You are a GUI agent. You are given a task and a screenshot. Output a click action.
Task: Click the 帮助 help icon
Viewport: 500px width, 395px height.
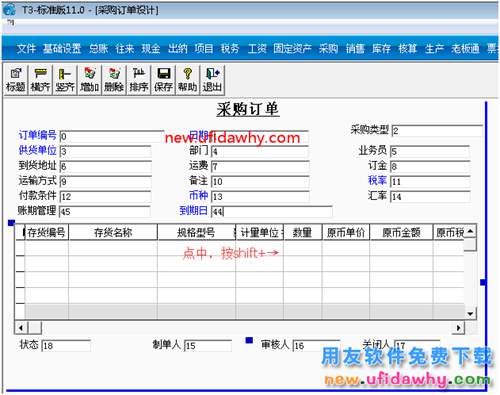point(188,80)
